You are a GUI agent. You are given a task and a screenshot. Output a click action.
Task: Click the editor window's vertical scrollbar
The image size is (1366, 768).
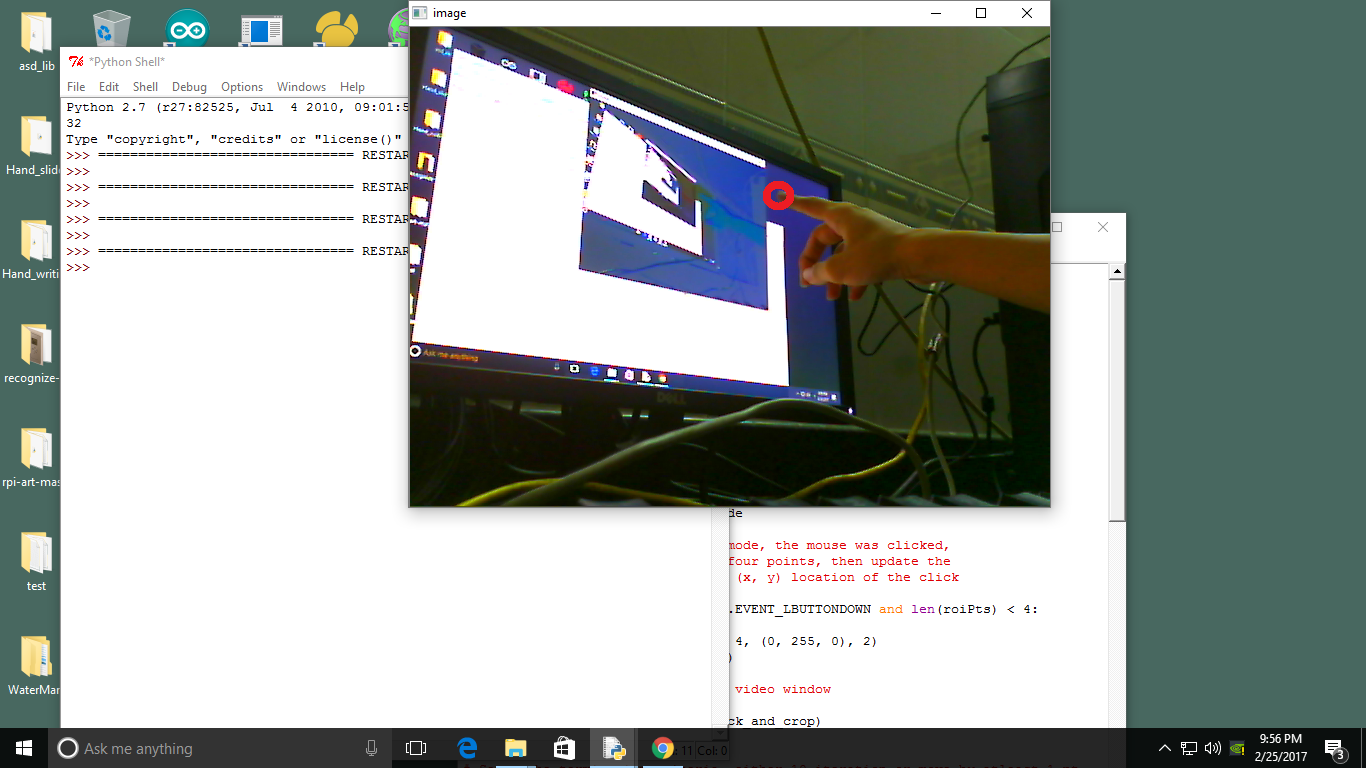[x=1117, y=400]
